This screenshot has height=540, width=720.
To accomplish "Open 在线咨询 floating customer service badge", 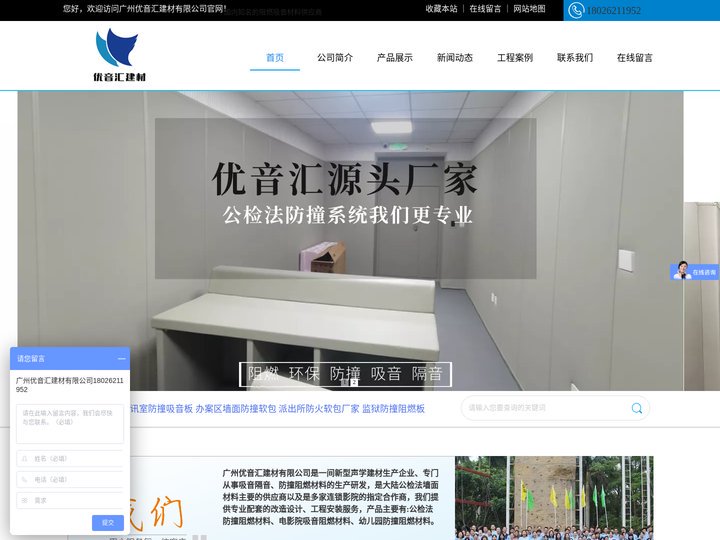I will (694, 271).
